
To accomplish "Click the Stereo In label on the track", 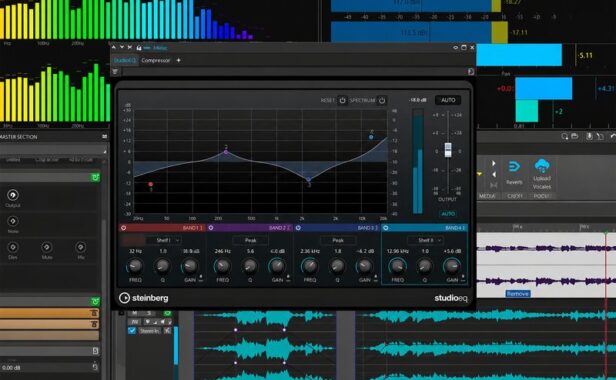I will [x=149, y=331].
